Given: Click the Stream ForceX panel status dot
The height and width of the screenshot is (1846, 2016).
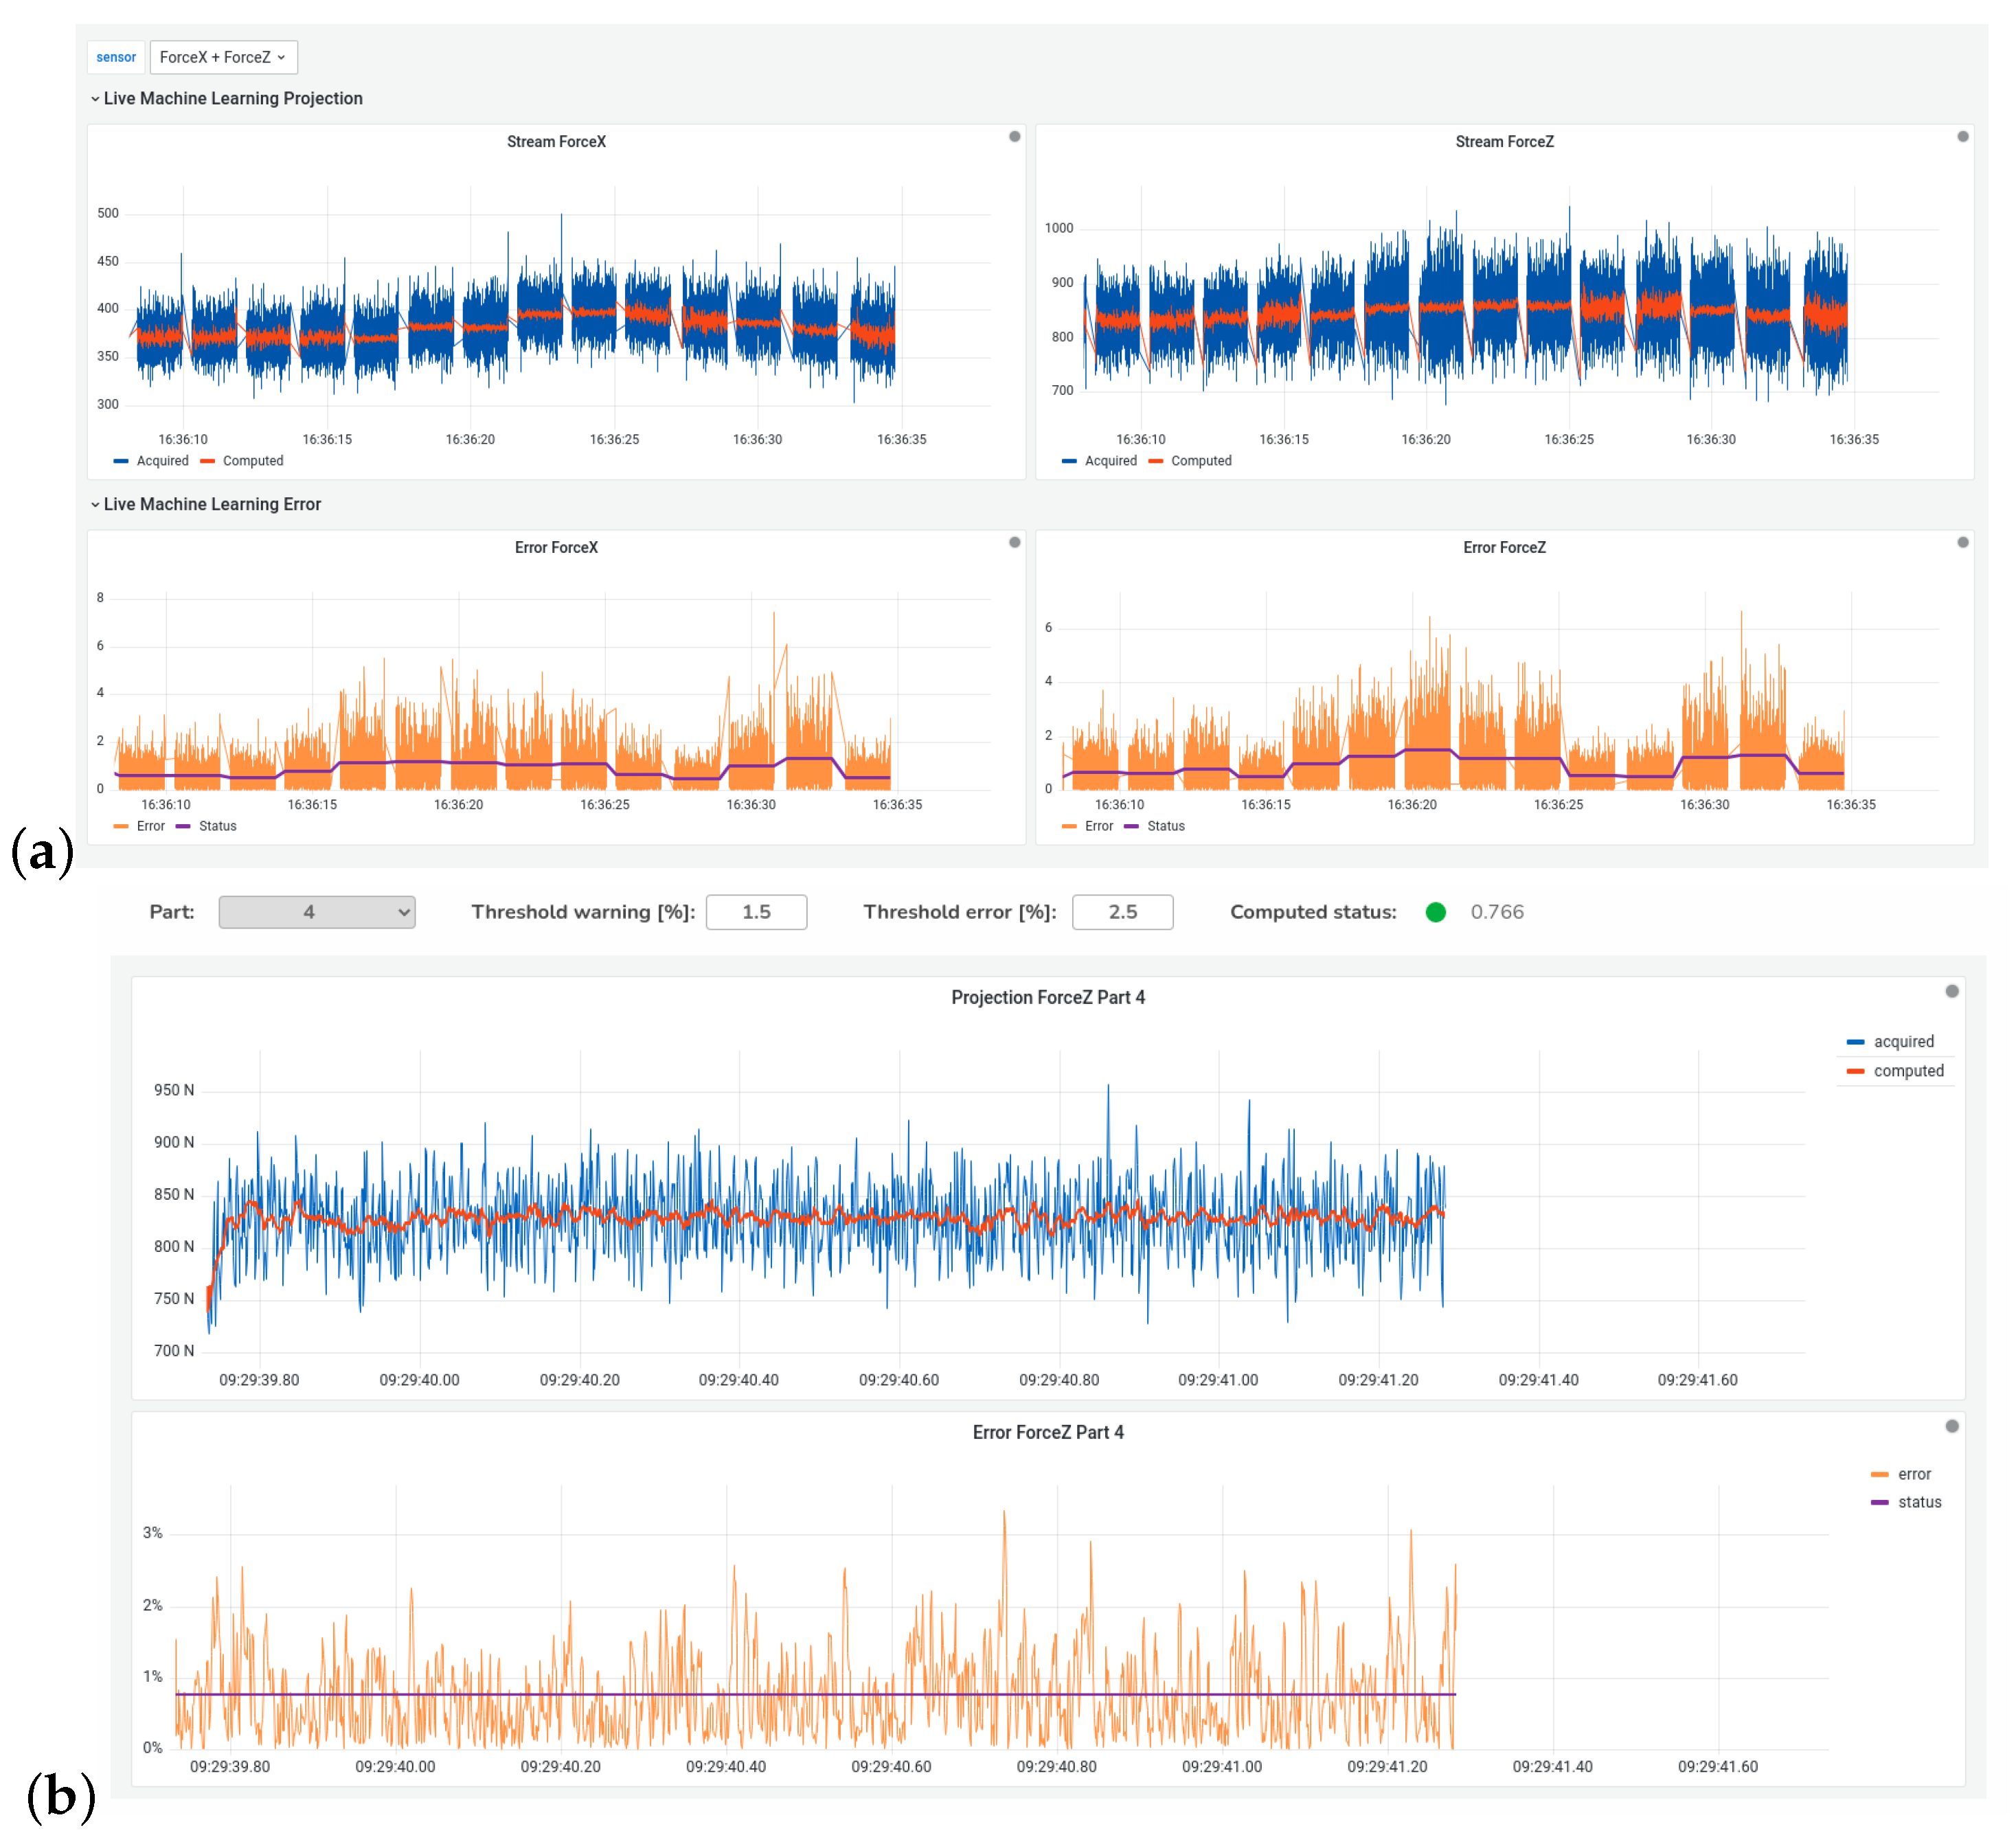Looking at the screenshot, I should tap(1014, 136).
